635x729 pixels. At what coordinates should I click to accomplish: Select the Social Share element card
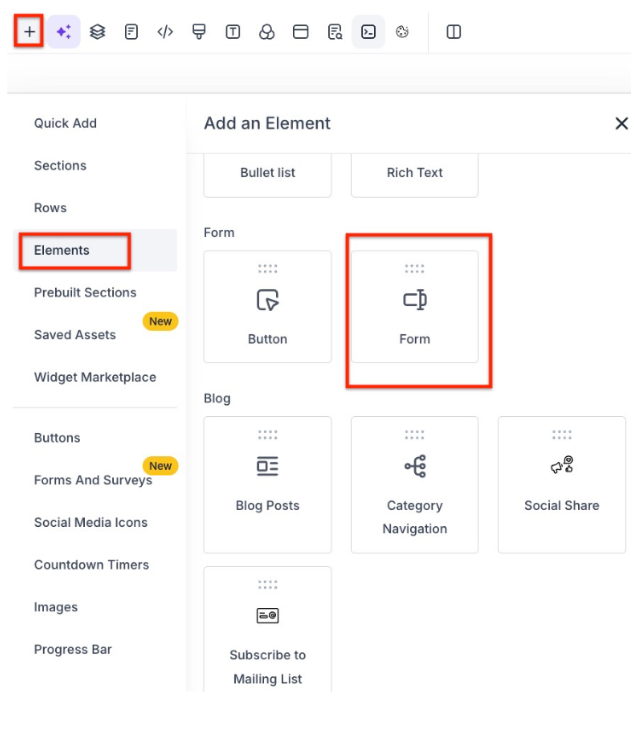[x=561, y=484]
